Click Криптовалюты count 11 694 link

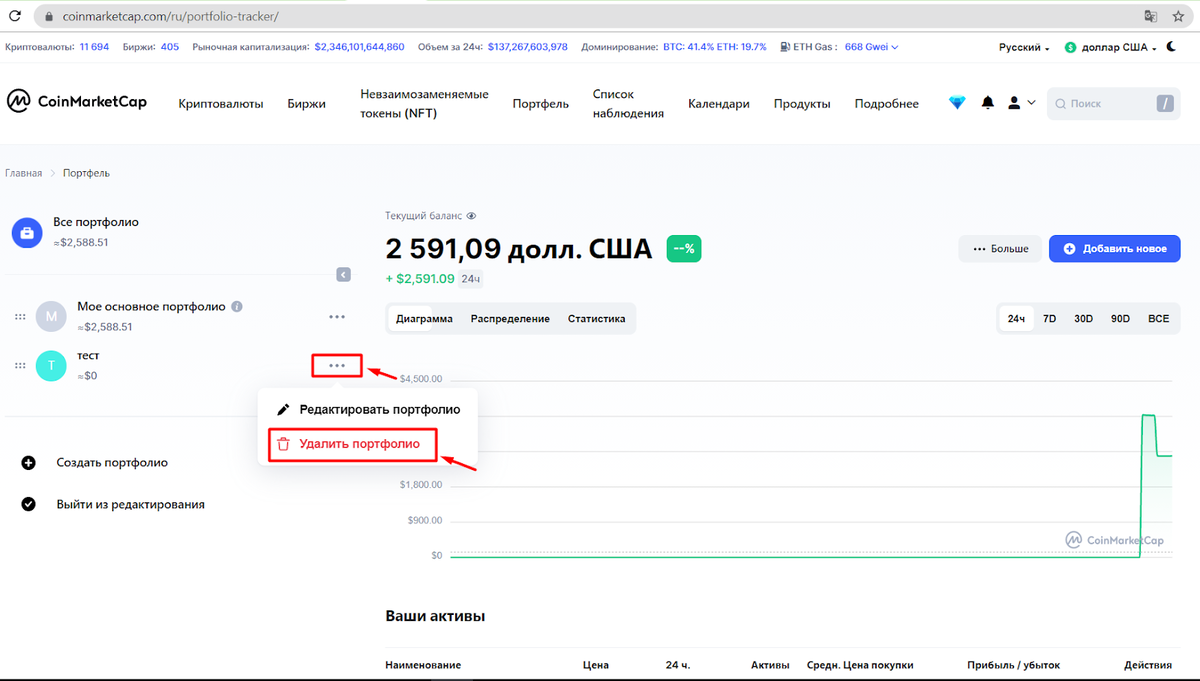94,47
